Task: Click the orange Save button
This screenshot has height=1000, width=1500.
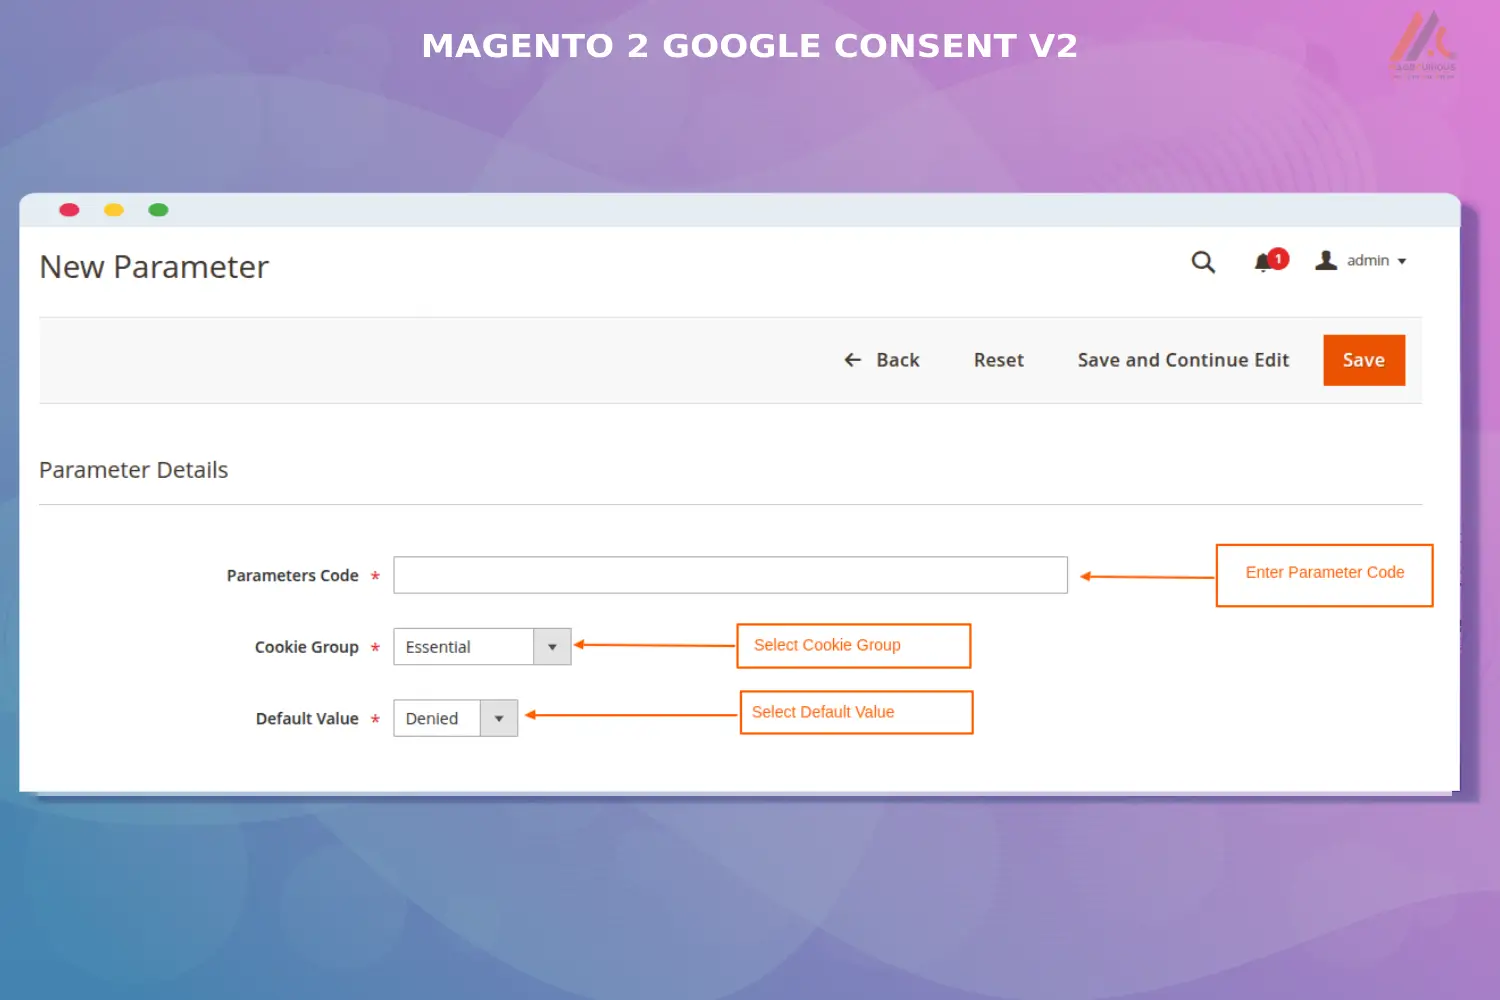Action: 1363,360
